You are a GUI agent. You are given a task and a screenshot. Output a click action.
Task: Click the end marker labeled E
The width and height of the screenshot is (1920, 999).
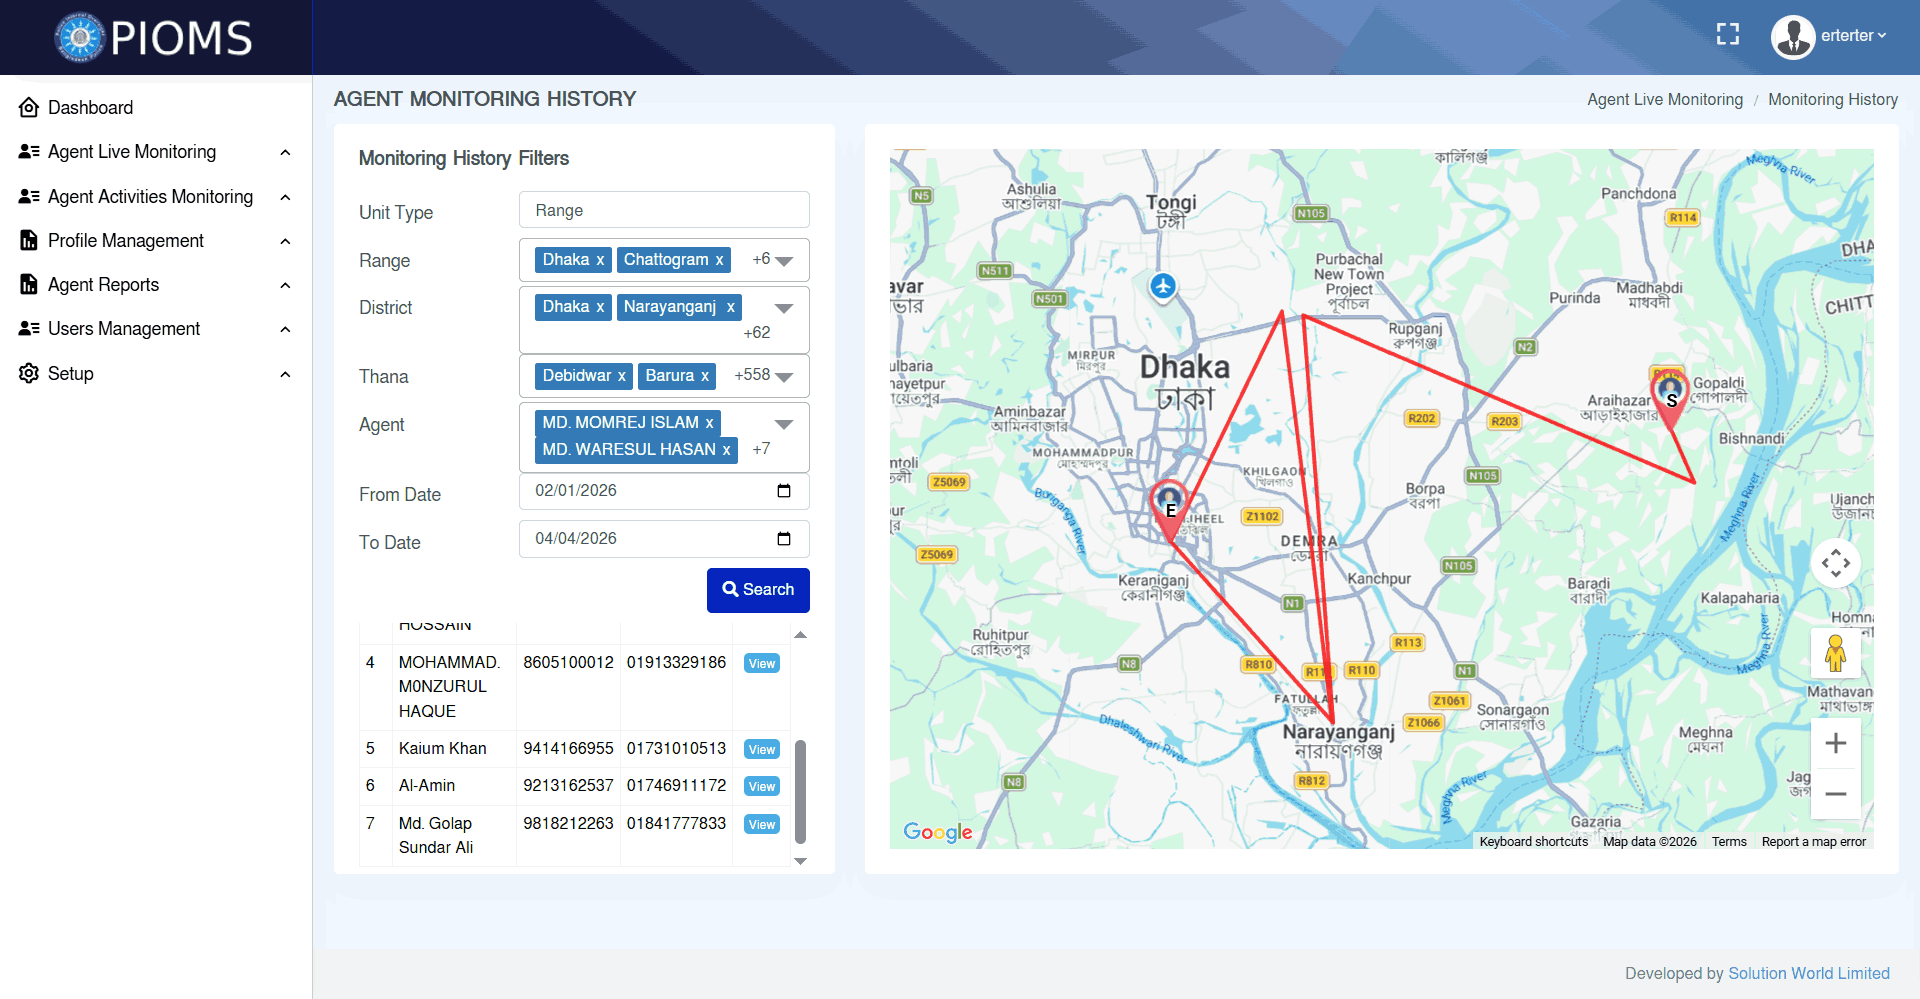click(1168, 505)
